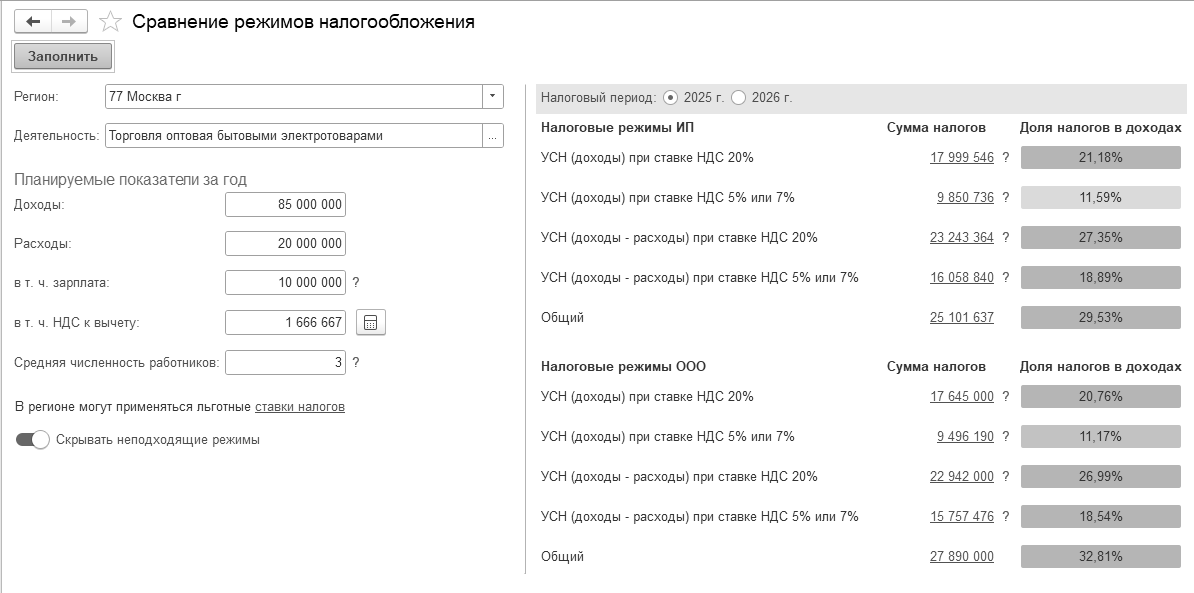Add page to favorites with star icon
Screen dimensions: 1194x593
111,21
